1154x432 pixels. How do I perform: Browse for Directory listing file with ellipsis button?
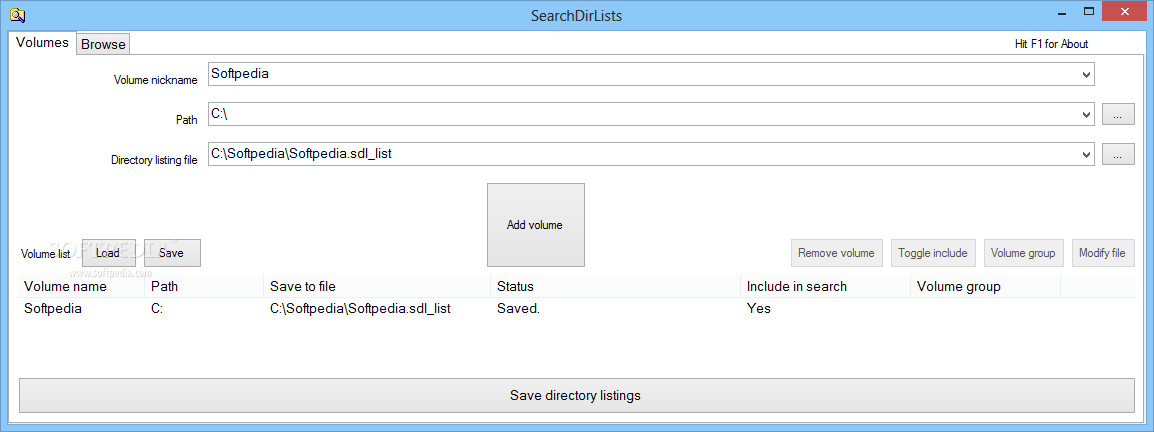1118,155
